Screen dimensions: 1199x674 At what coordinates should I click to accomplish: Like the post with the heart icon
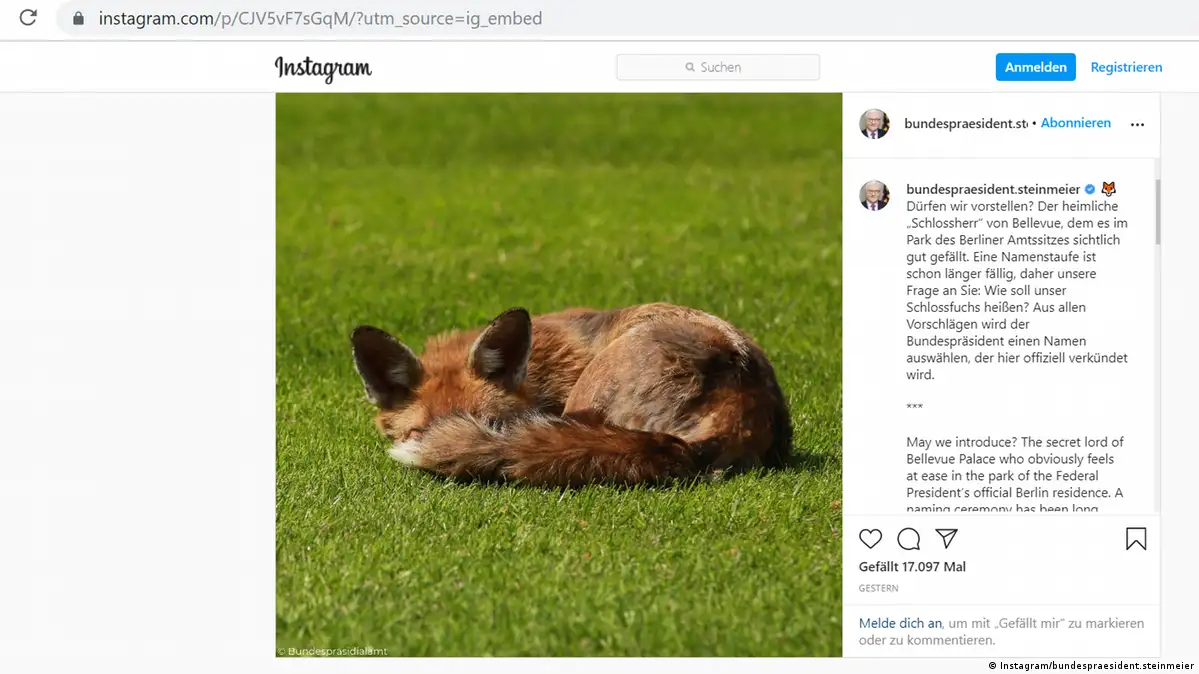coord(870,539)
